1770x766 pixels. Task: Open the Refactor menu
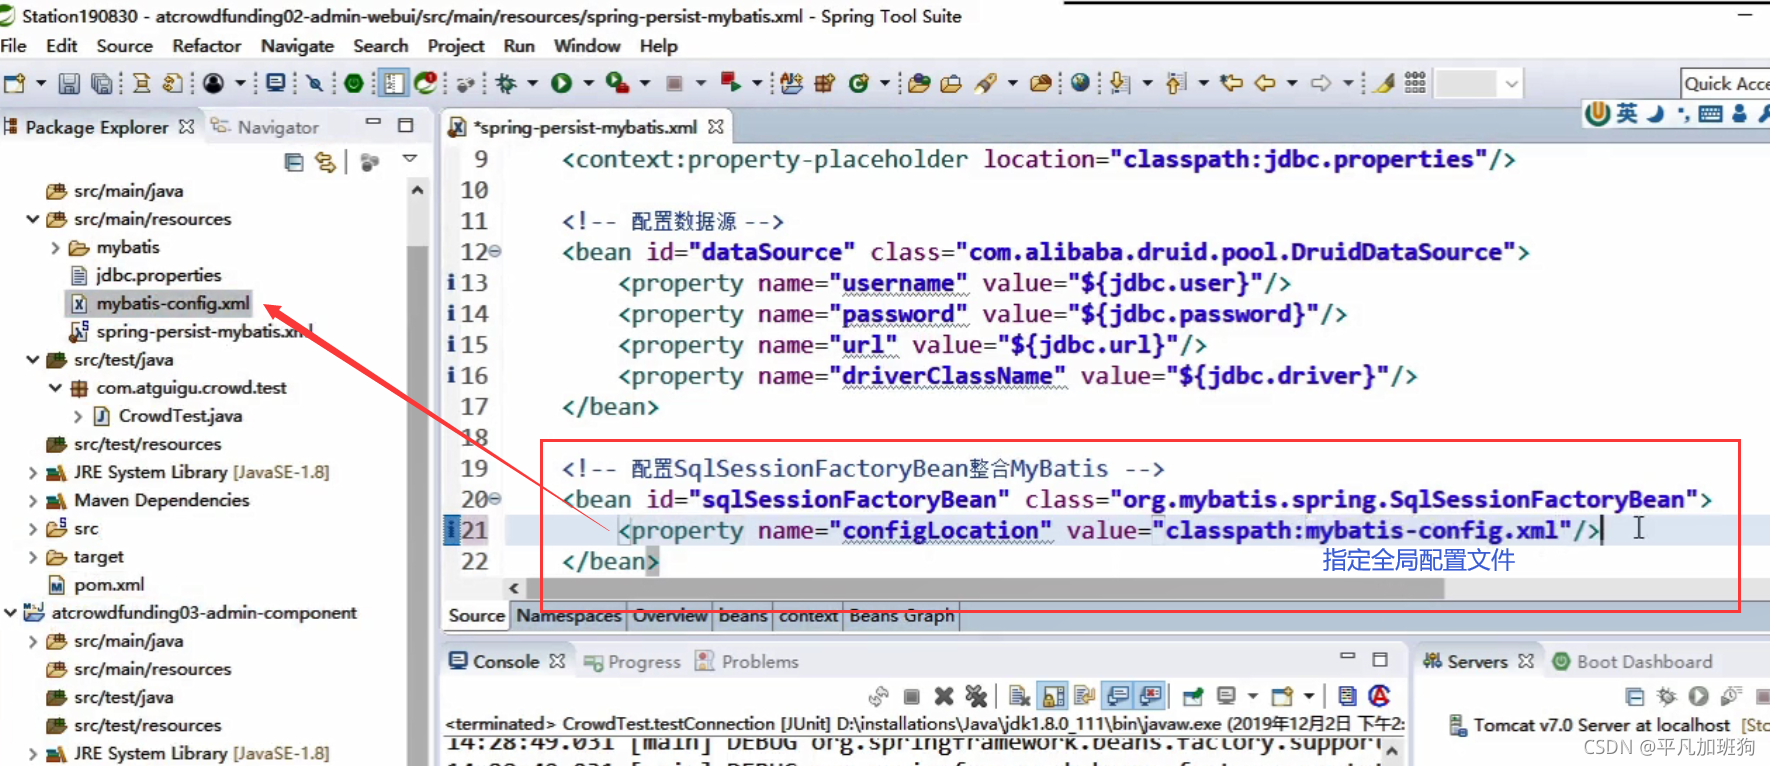(206, 46)
